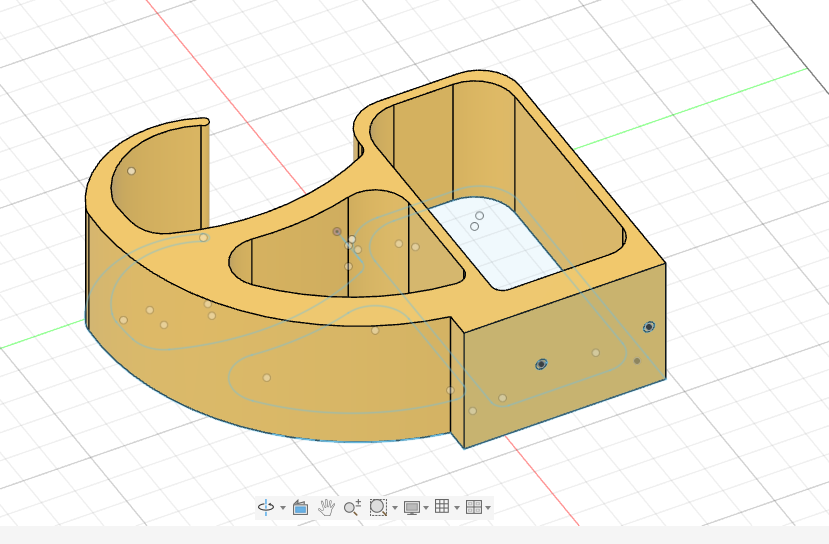Select the left hole on flat side face
The image size is (829, 544).
[541, 364]
